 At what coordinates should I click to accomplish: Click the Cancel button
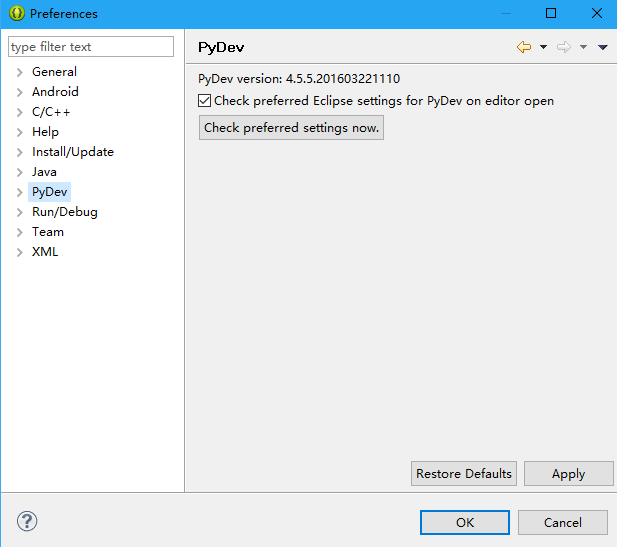coord(563,523)
